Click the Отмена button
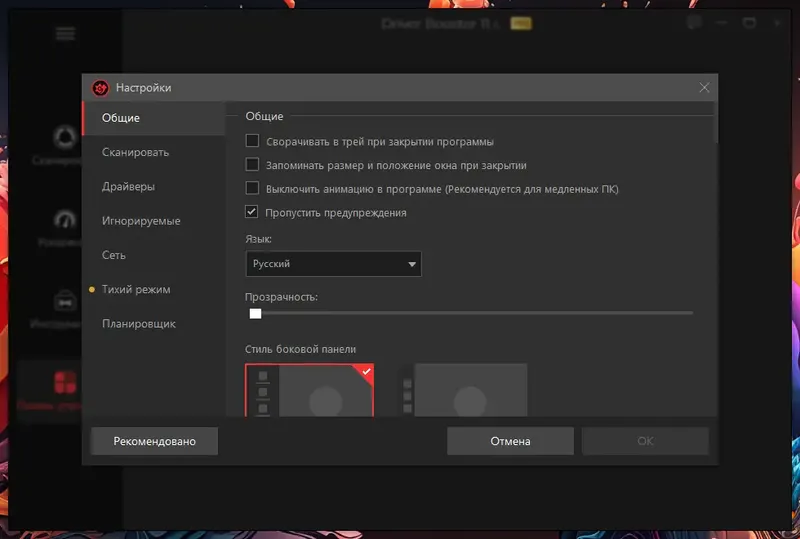The image size is (800, 539). point(510,441)
